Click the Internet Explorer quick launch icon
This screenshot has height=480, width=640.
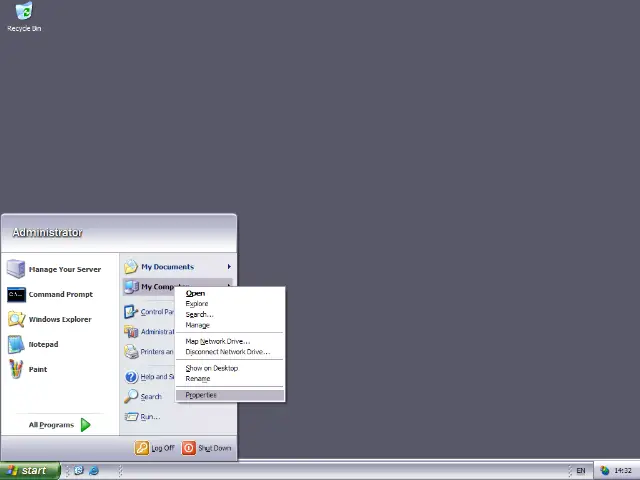(93, 471)
